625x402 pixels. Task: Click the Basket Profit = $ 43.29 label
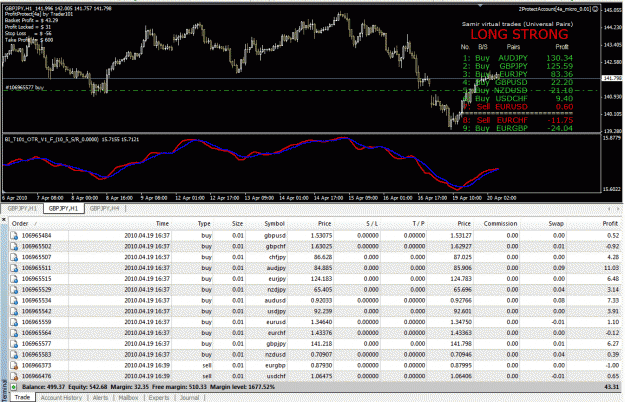[x=31, y=20]
